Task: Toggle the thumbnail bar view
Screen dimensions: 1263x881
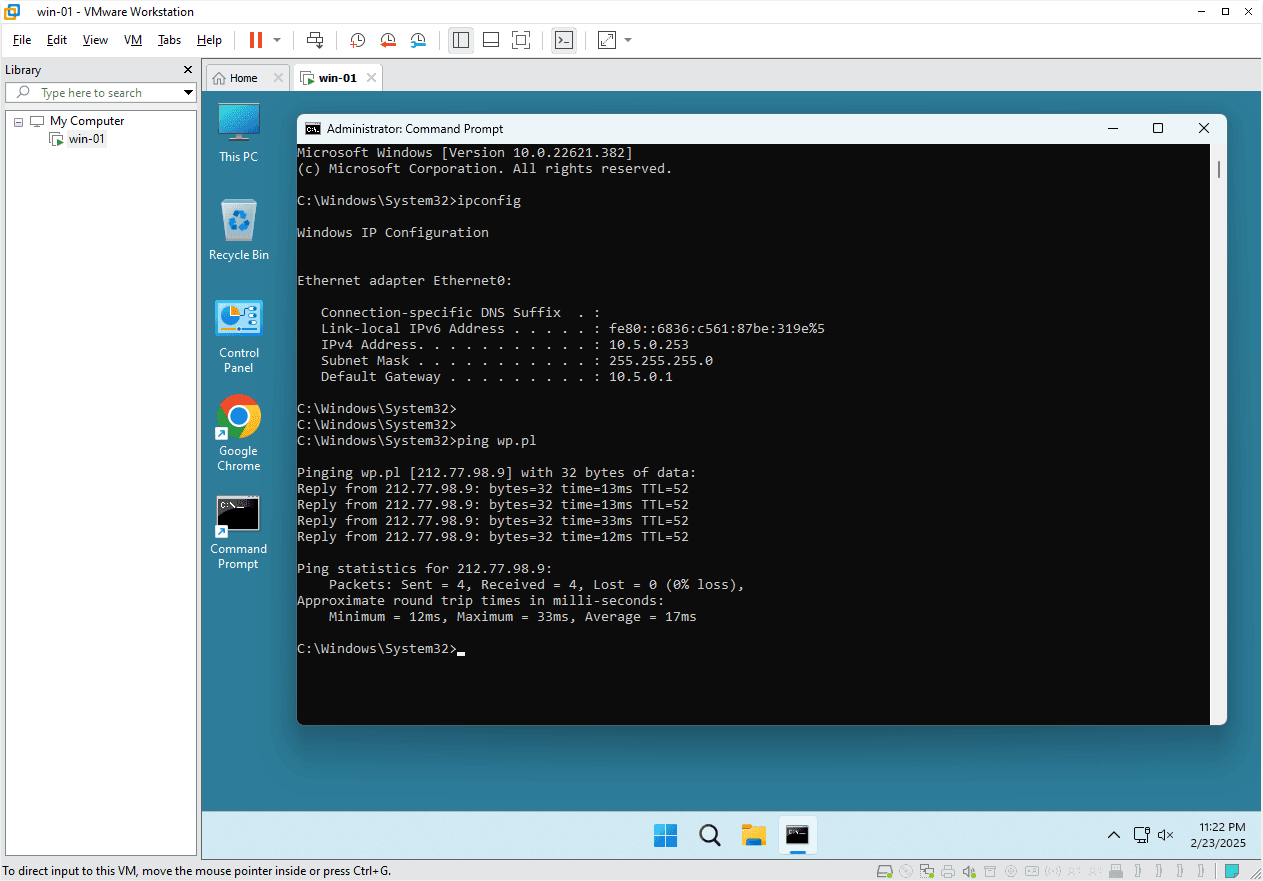Action: [x=490, y=40]
